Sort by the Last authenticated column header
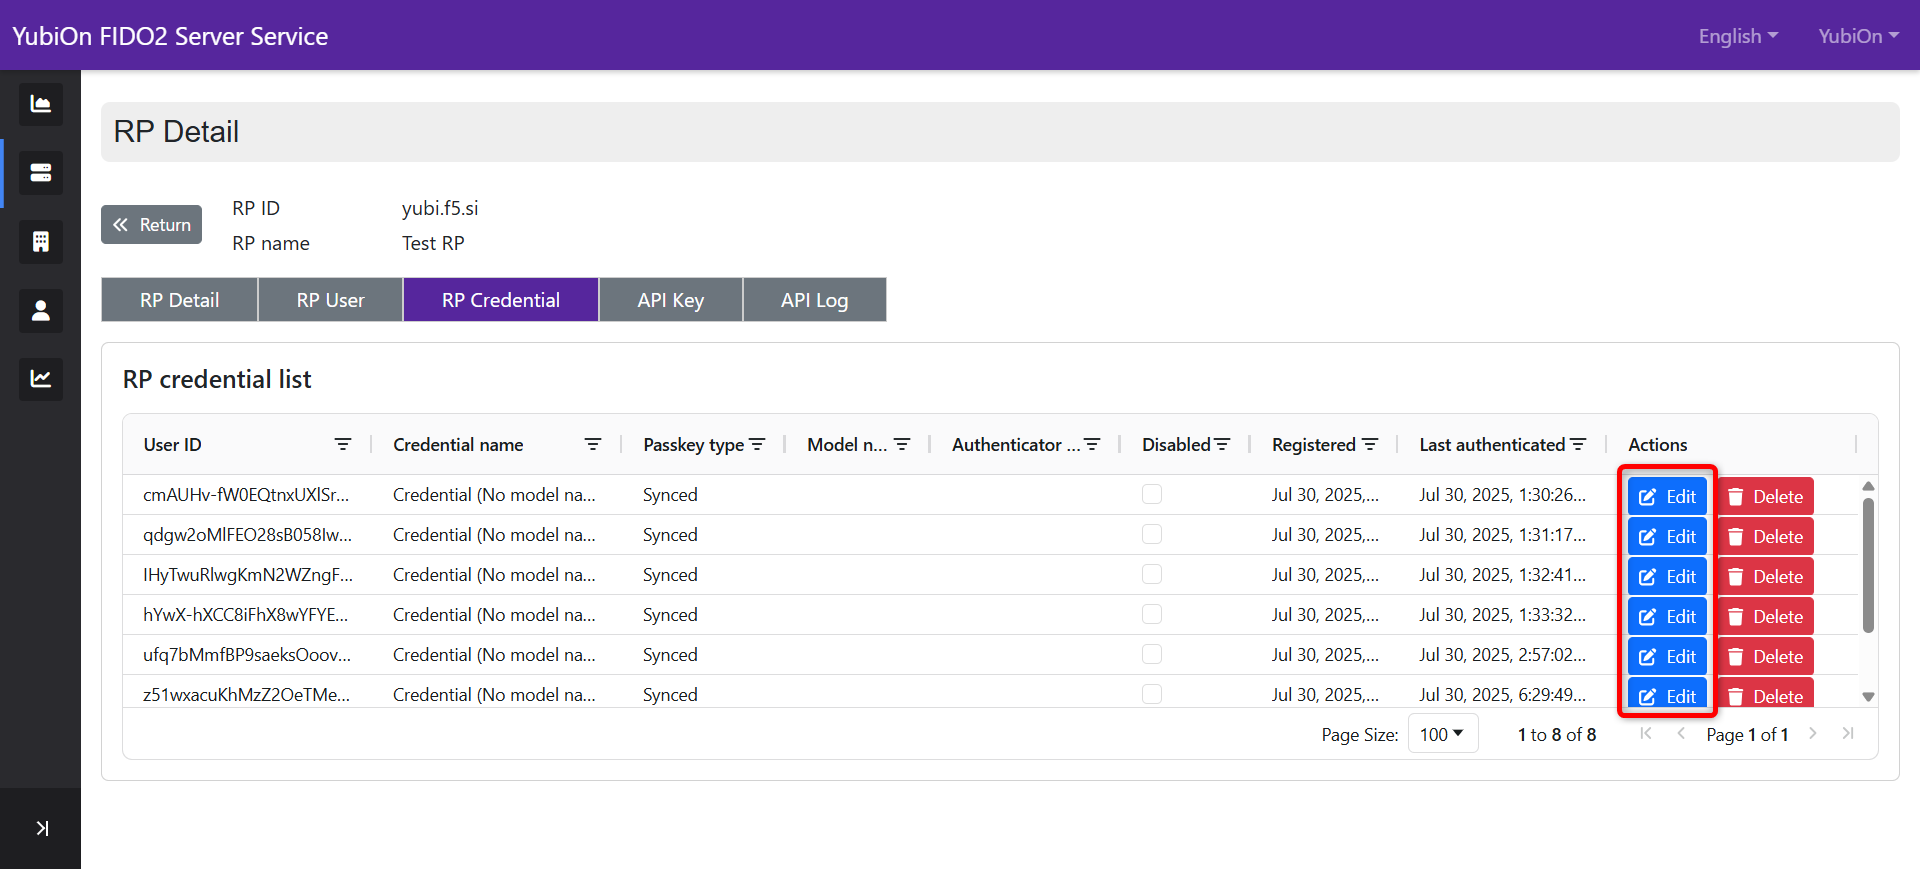The height and width of the screenshot is (869, 1920). [1492, 445]
